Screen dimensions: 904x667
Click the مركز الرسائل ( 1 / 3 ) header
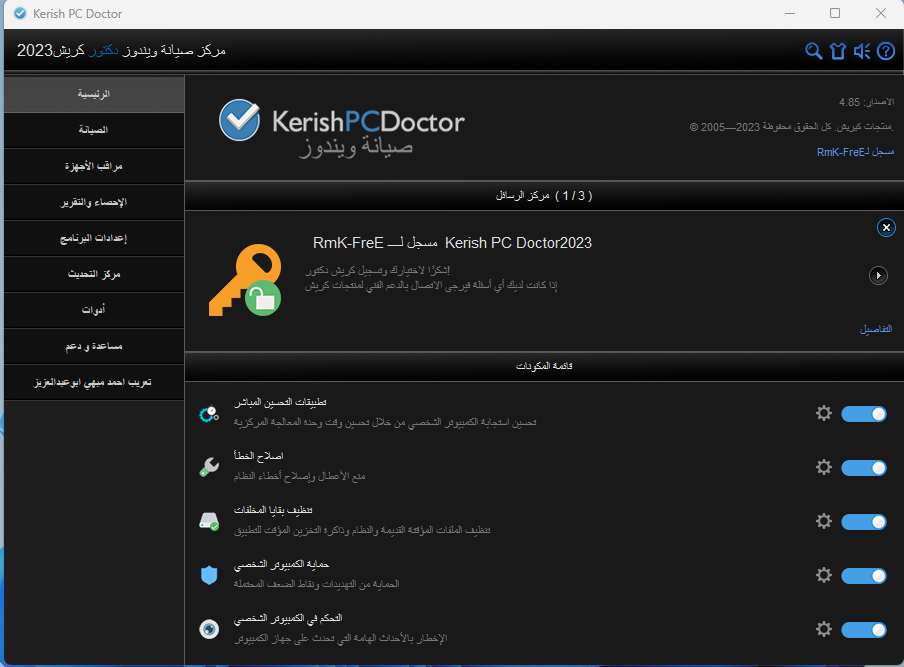pyautogui.click(x=544, y=195)
